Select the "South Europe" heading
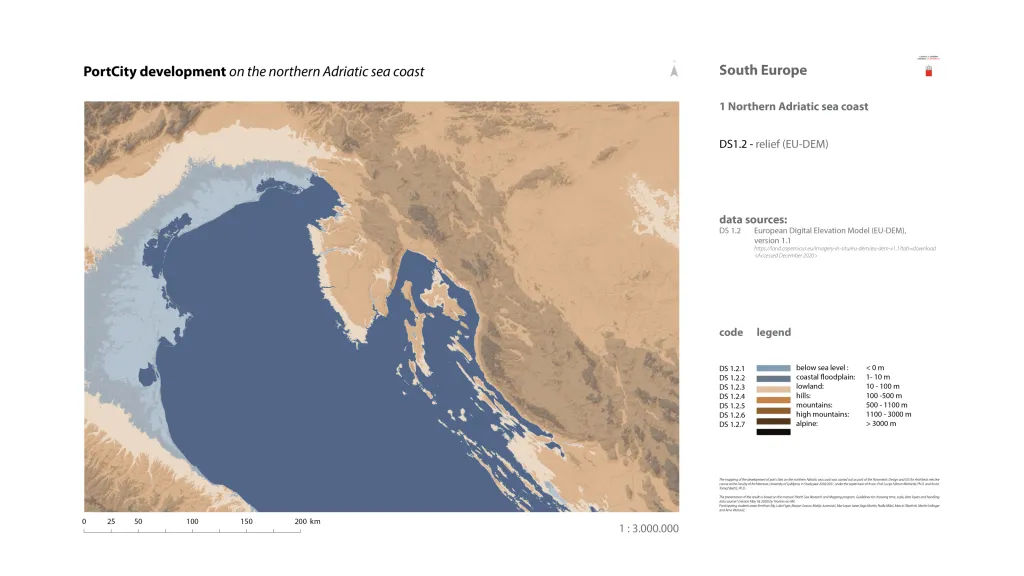1024x576 pixels. click(x=762, y=70)
